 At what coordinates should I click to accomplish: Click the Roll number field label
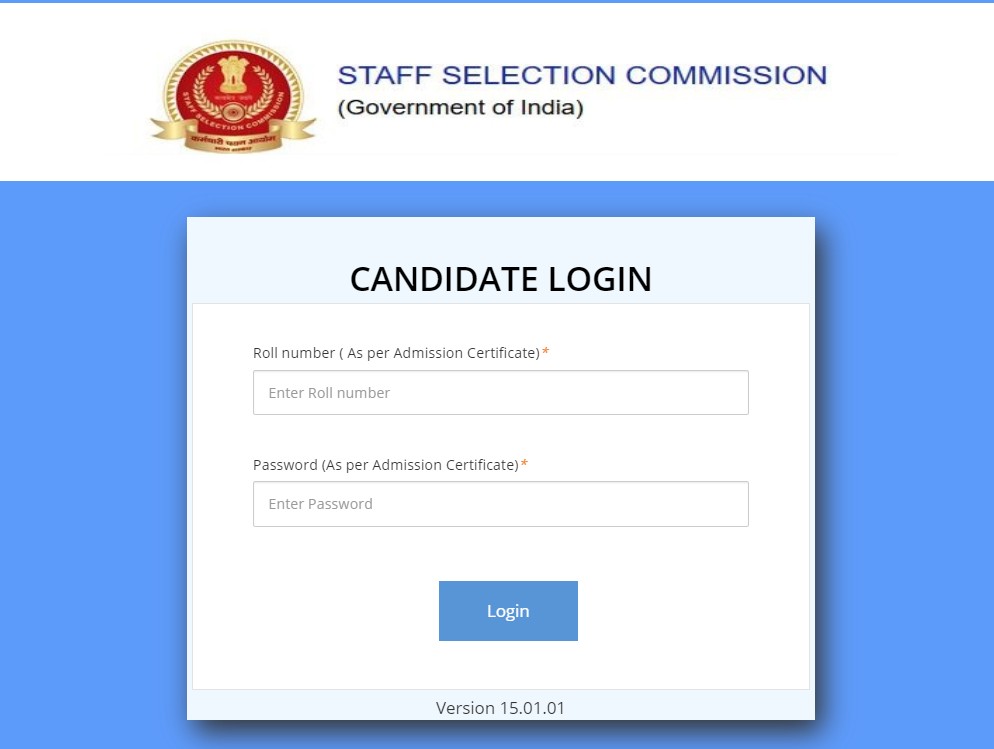tap(398, 352)
